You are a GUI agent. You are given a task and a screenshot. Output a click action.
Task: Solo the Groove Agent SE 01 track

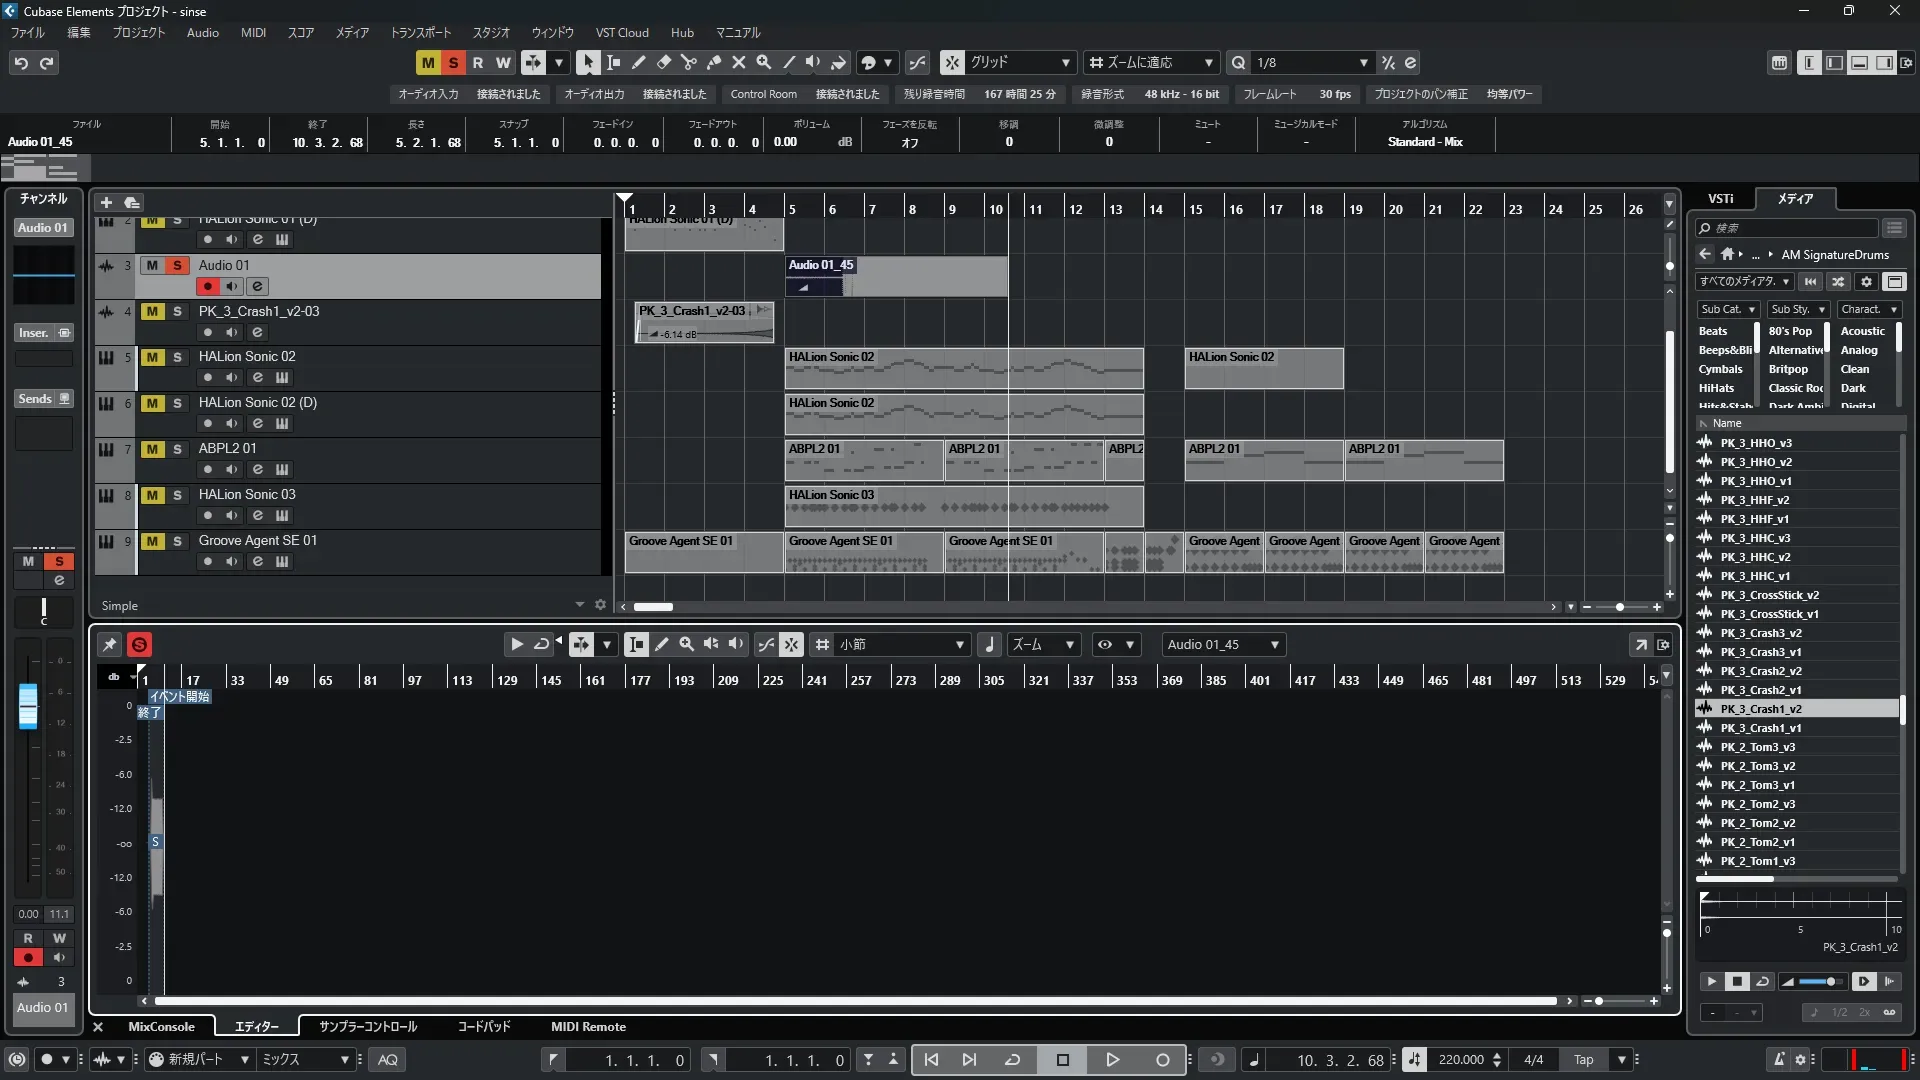[x=177, y=541]
